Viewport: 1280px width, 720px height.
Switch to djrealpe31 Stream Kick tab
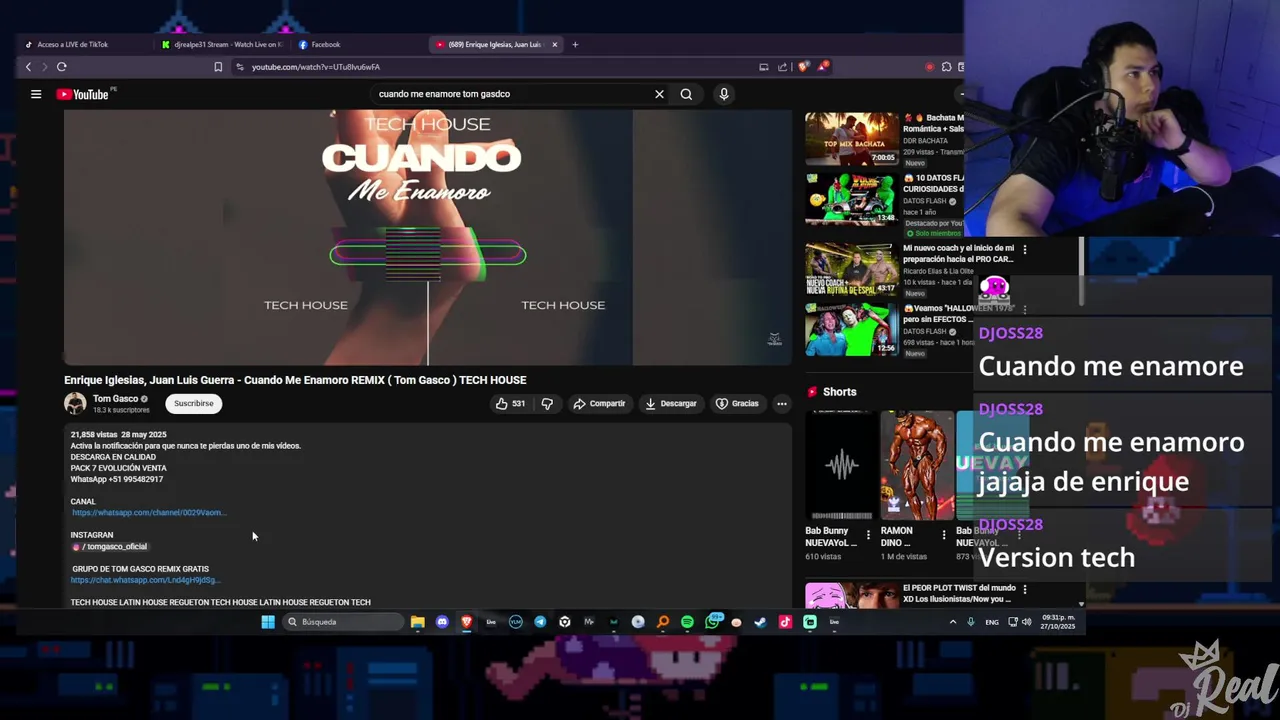223,44
